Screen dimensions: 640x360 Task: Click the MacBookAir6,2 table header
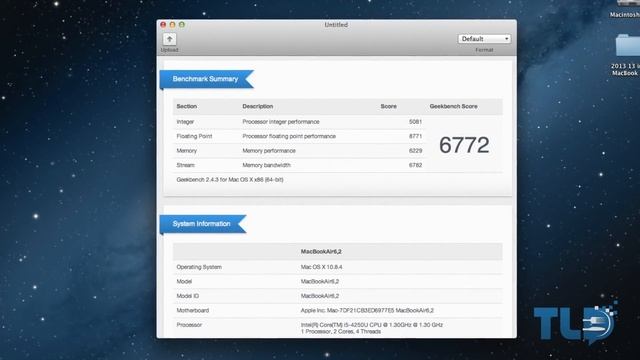point(321,251)
